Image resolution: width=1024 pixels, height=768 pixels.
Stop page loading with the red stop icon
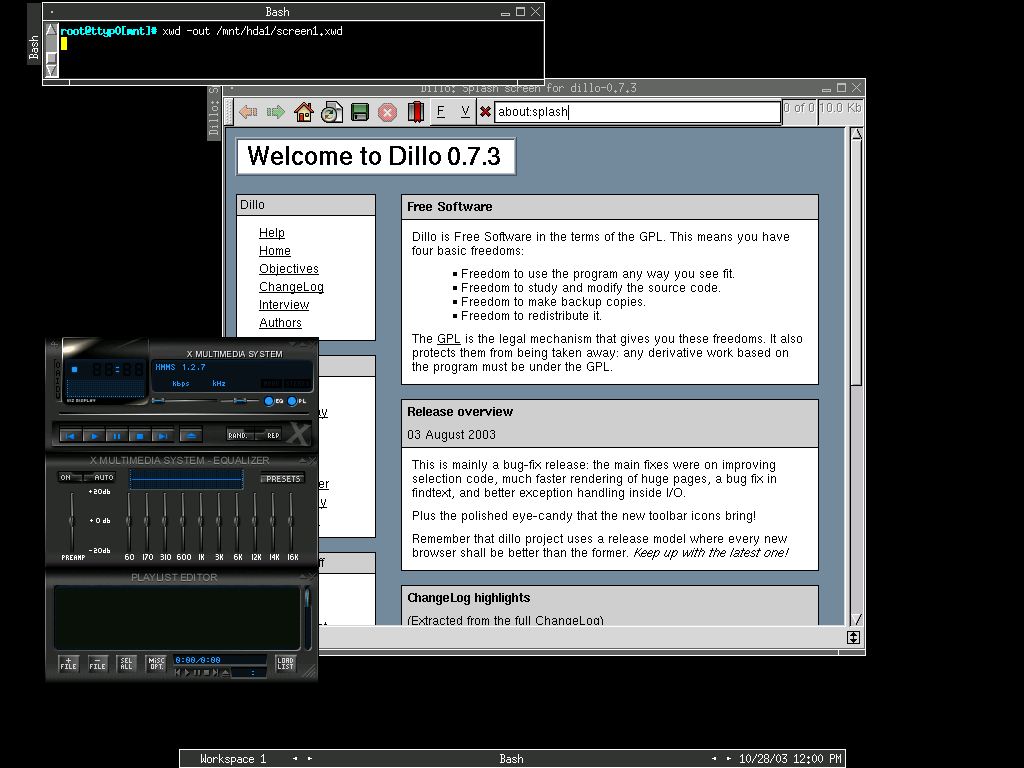[x=387, y=112]
